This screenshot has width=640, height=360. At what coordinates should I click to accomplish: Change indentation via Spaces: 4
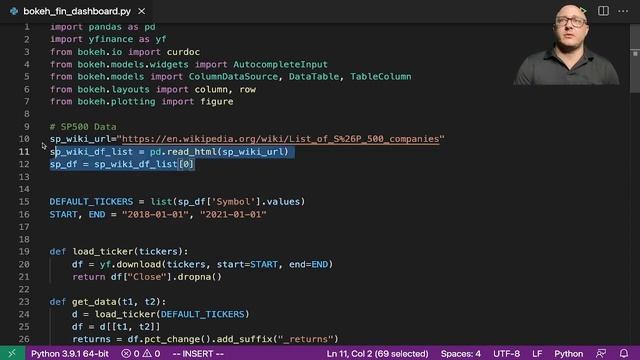click(x=460, y=353)
